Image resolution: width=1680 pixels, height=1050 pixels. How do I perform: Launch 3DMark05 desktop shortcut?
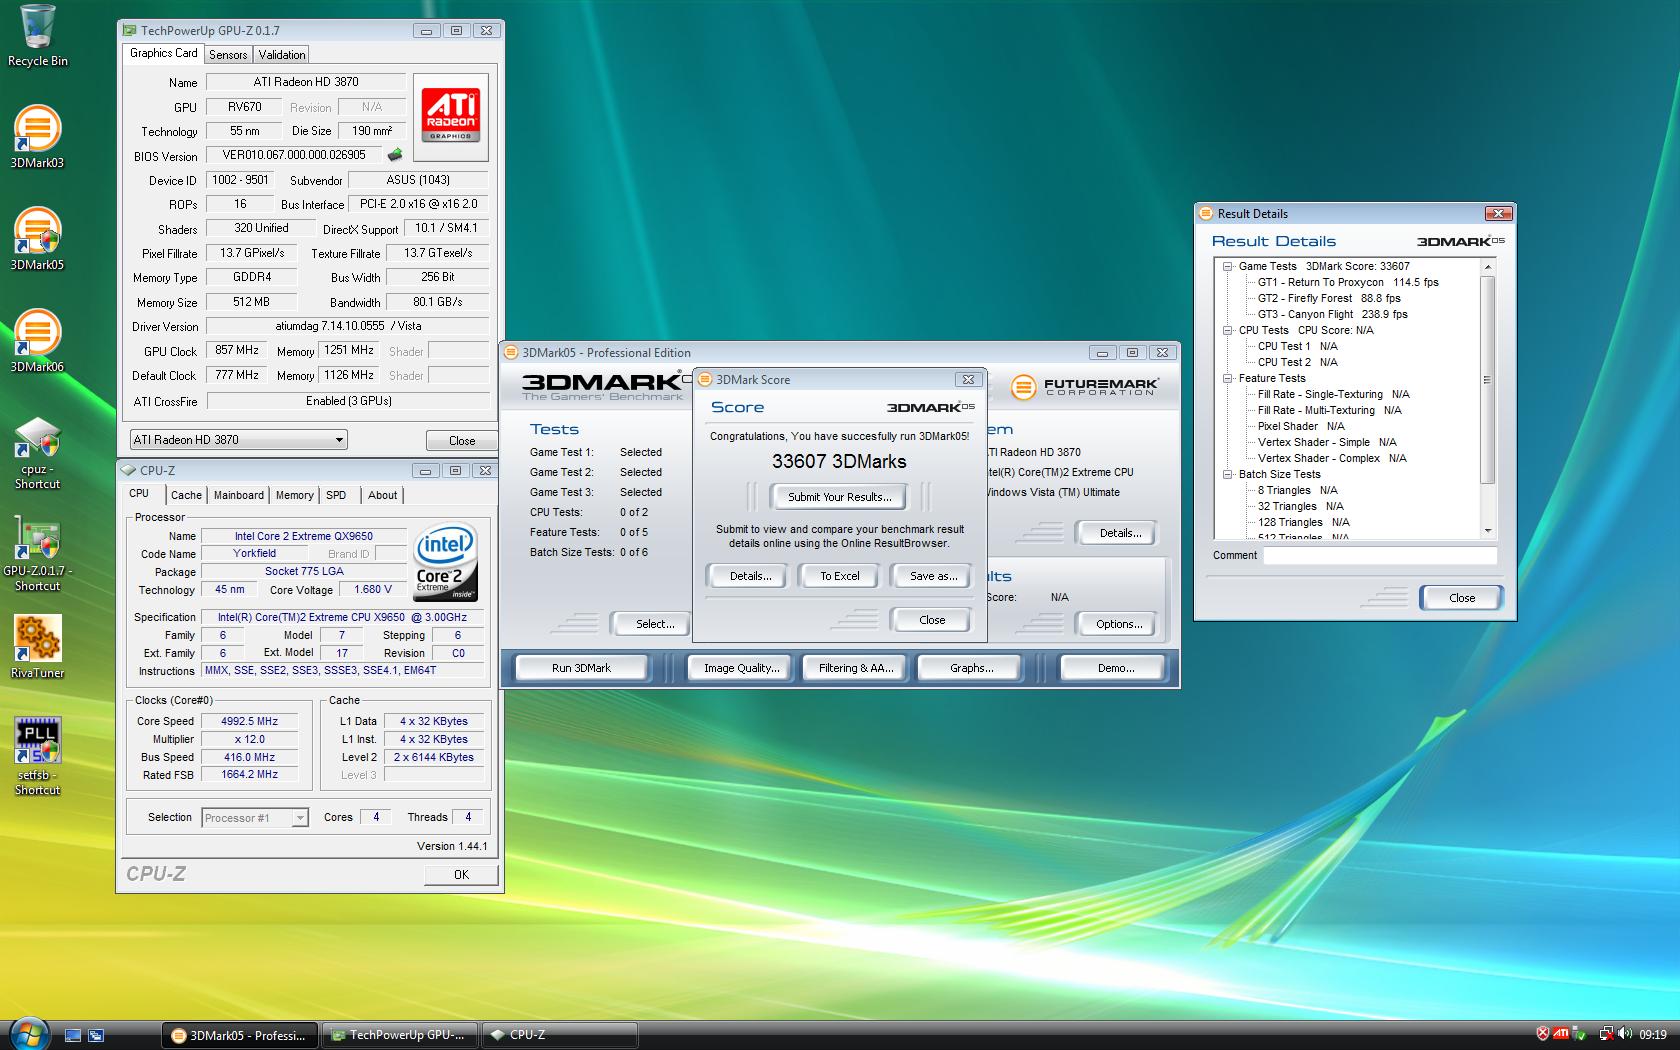click(x=37, y=239)
